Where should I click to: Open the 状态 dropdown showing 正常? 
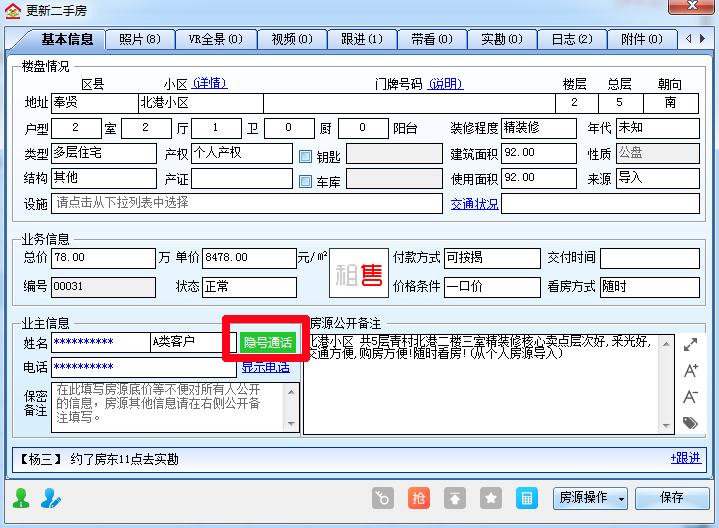point(249,287)
